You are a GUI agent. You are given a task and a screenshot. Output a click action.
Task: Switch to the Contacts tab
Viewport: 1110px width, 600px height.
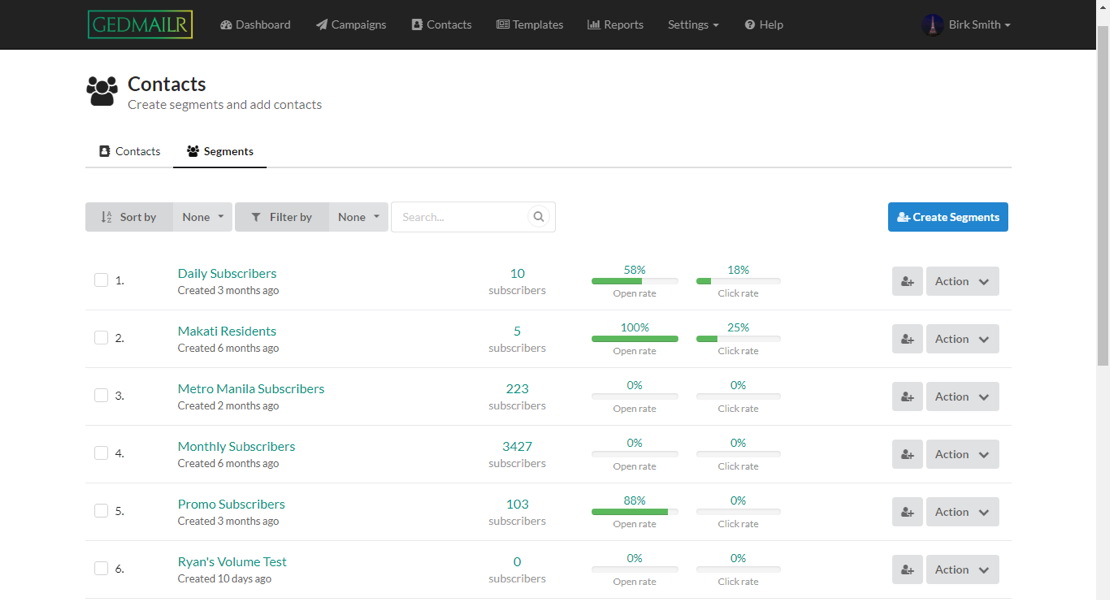[129, 152]
